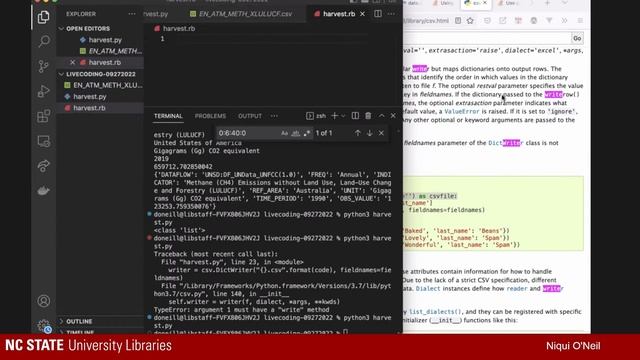The image size is (640, 360).
Task: Open Explorer views and more actions menu
Action: coord(131,14)
